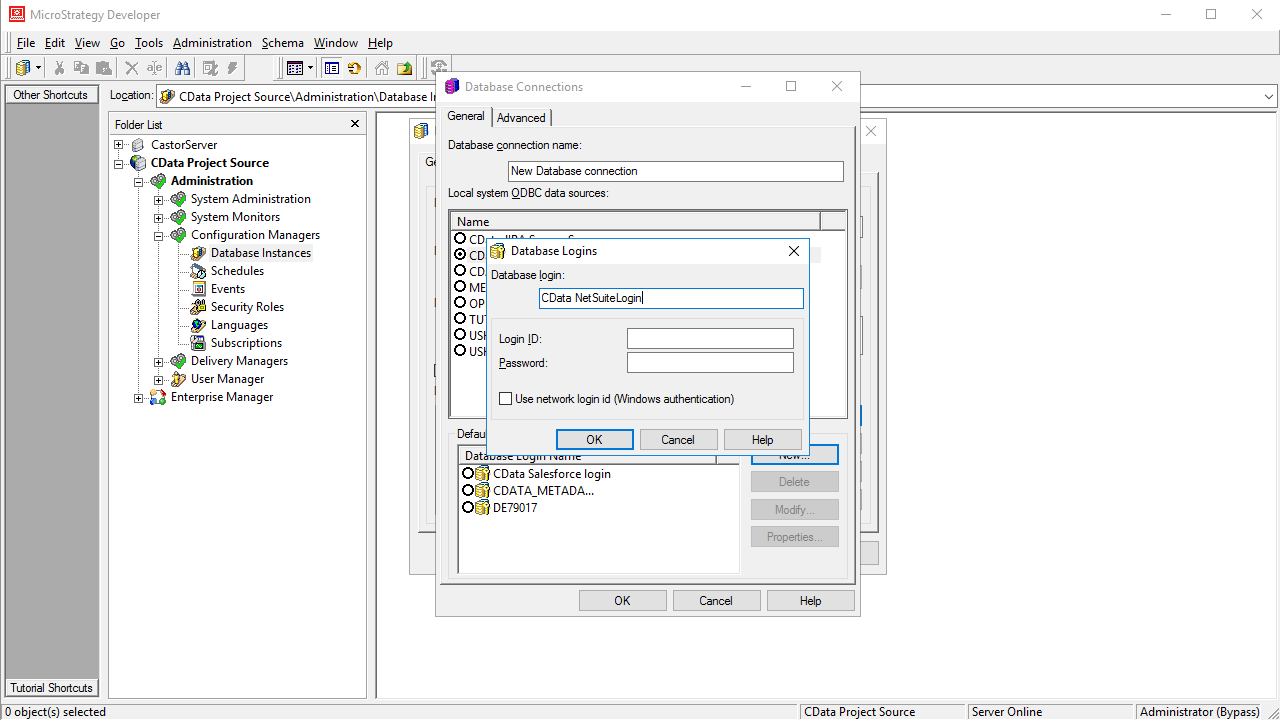Click the Copy icon on the toolbar
1280x720 pixels.
point(82,67)
